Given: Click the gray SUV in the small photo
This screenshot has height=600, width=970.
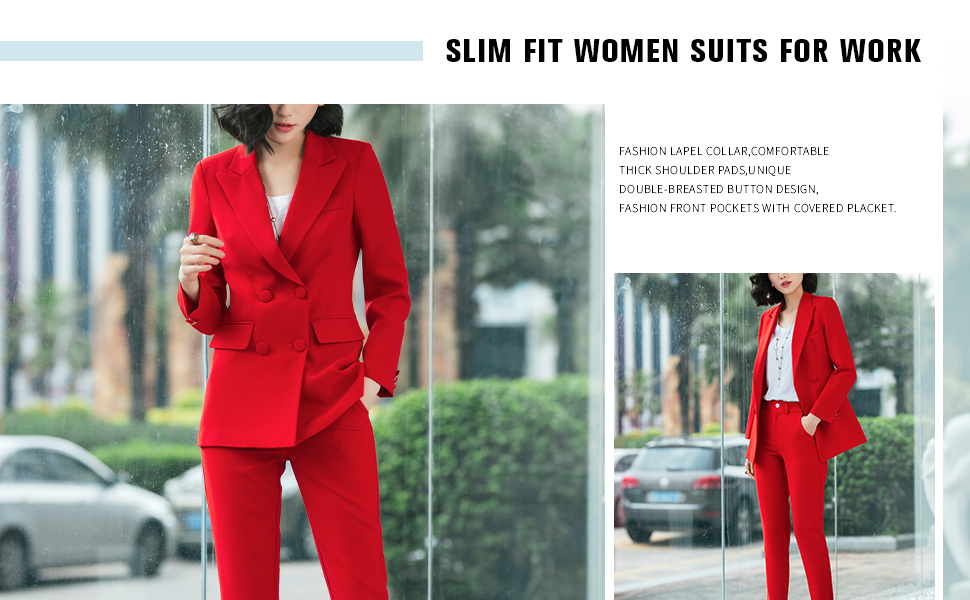Looking at the screenshot, I should click(687, 489).
